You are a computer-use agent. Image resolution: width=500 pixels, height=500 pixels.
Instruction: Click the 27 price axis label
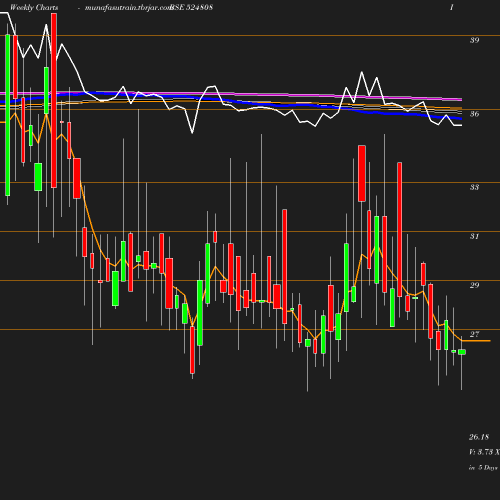click(474, 334)
